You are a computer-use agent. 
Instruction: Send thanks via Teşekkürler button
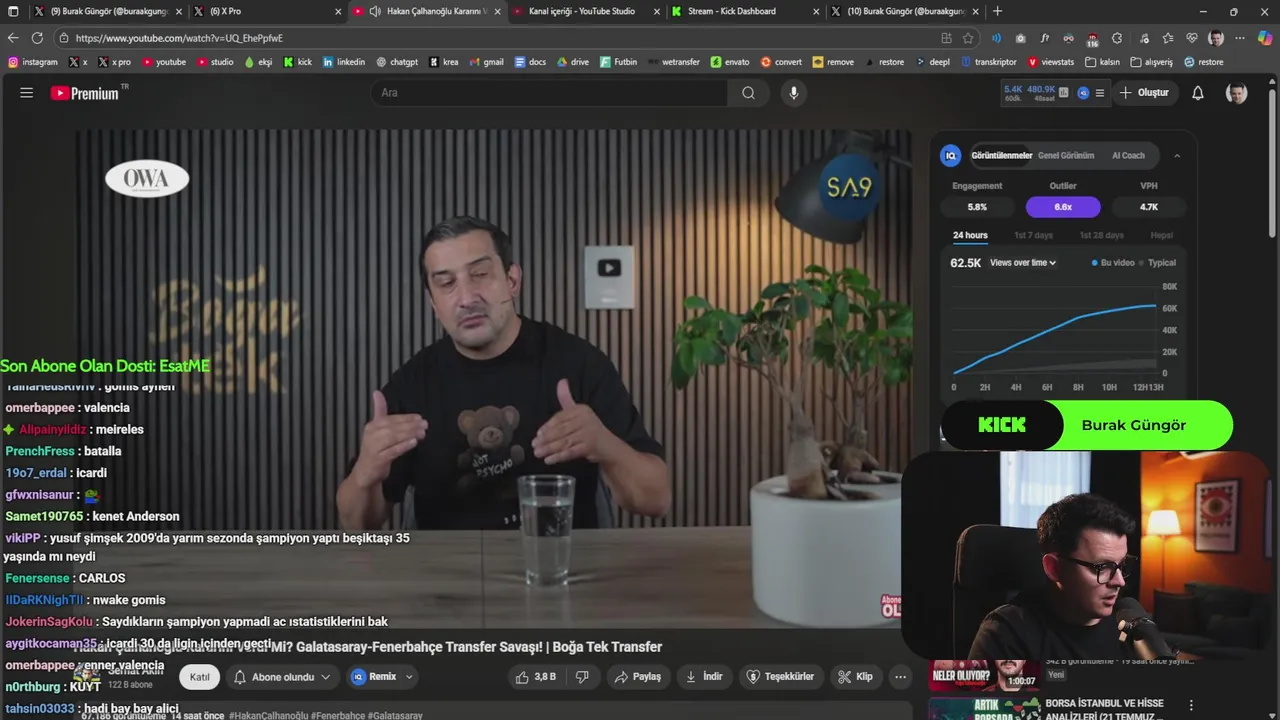783,677
